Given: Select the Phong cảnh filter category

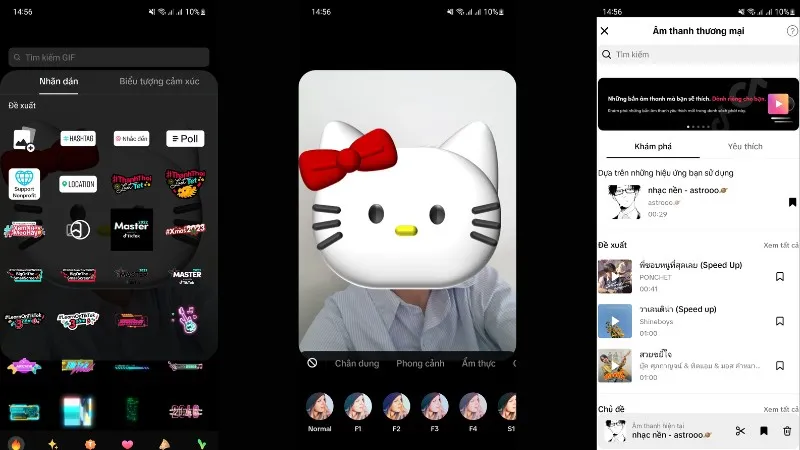Looking at the screenshot, I should (420, 363).
